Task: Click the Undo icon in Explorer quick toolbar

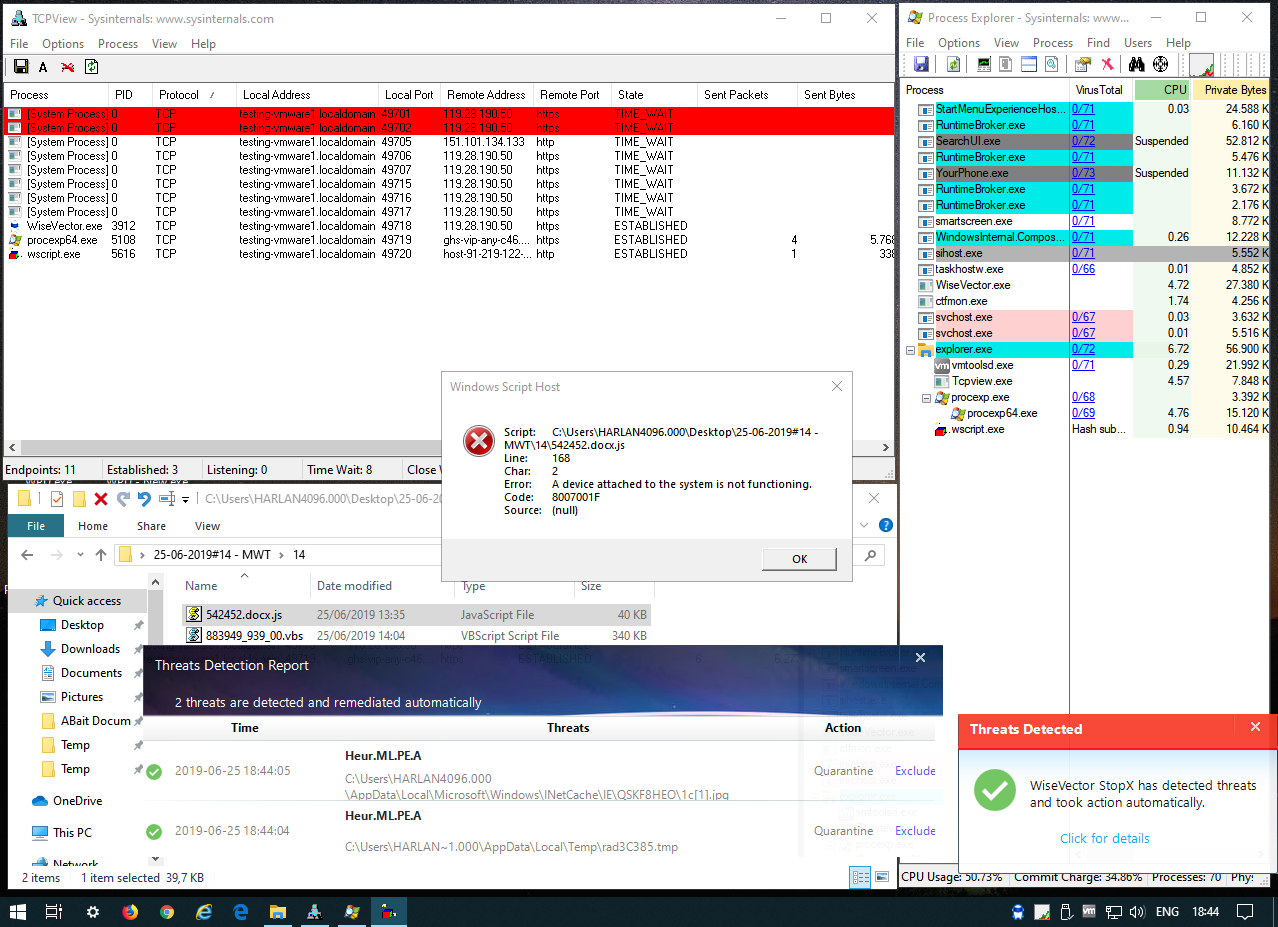Action: tap(144, 498)
